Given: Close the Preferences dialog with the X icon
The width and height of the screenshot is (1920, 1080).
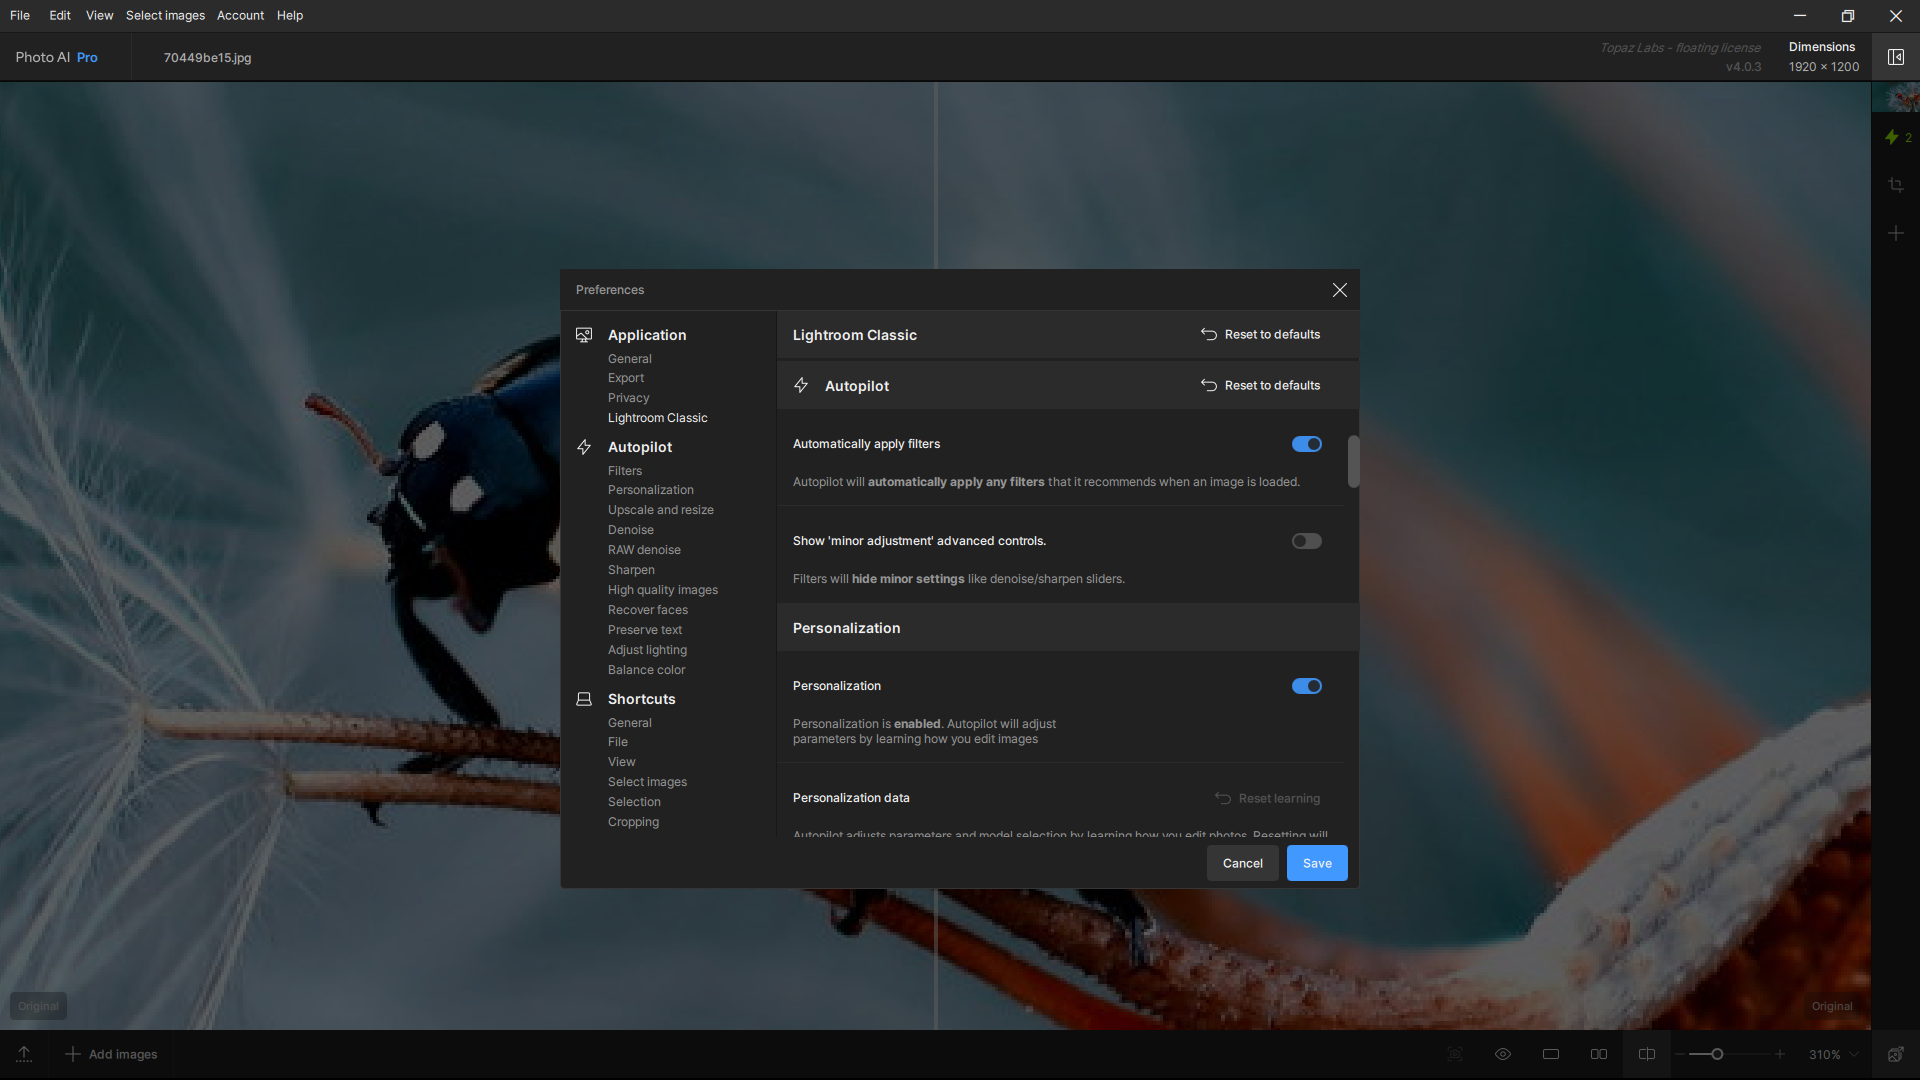Looking at the screenshot, I should coord(1340,290).
